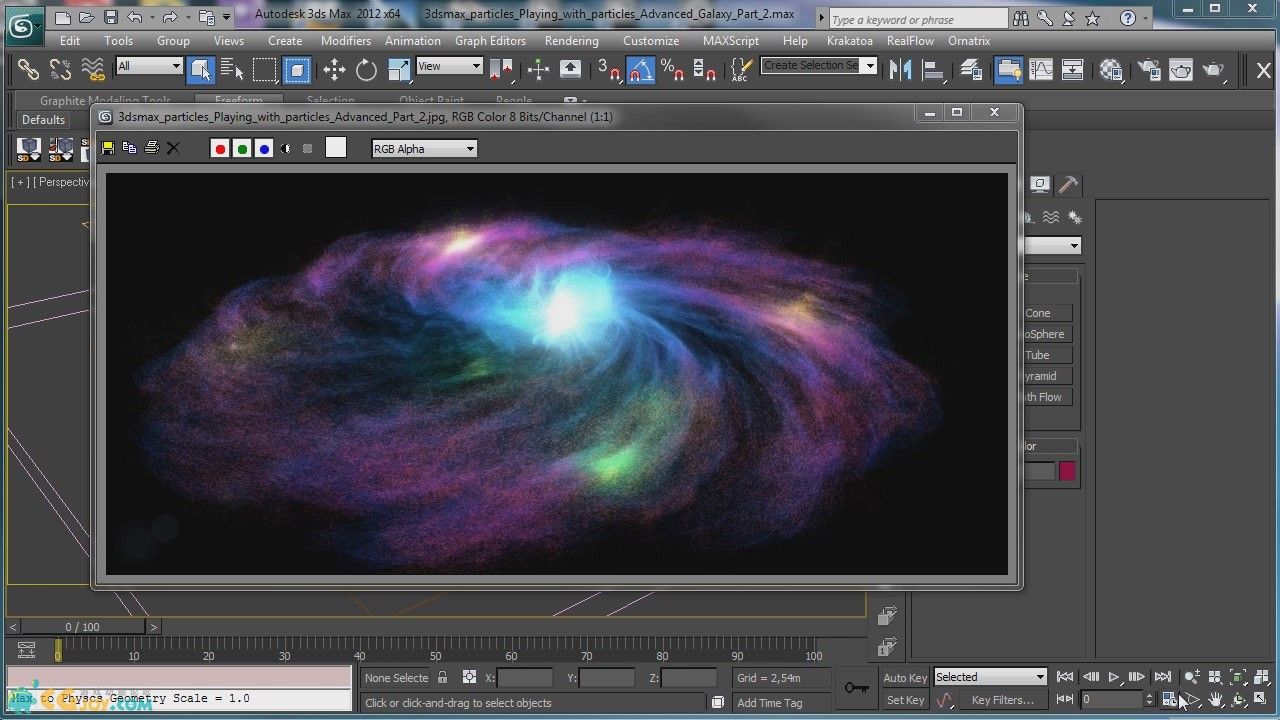Toggle the blue channel display
This screenshot has height=720, width=1280.
(264, 149)
